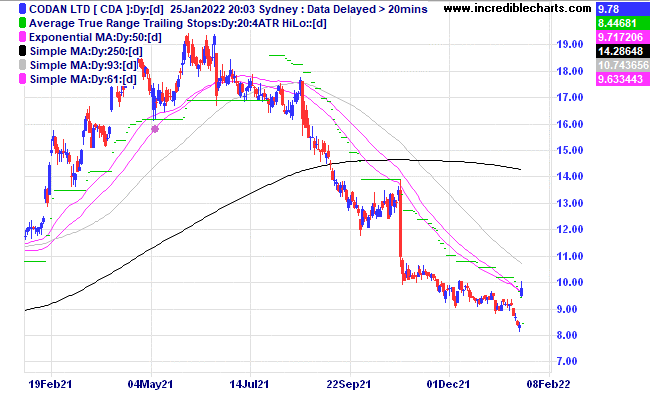
Task: Click the blue CODAN LTD legend swatch
Action: [x=22, y=9]
